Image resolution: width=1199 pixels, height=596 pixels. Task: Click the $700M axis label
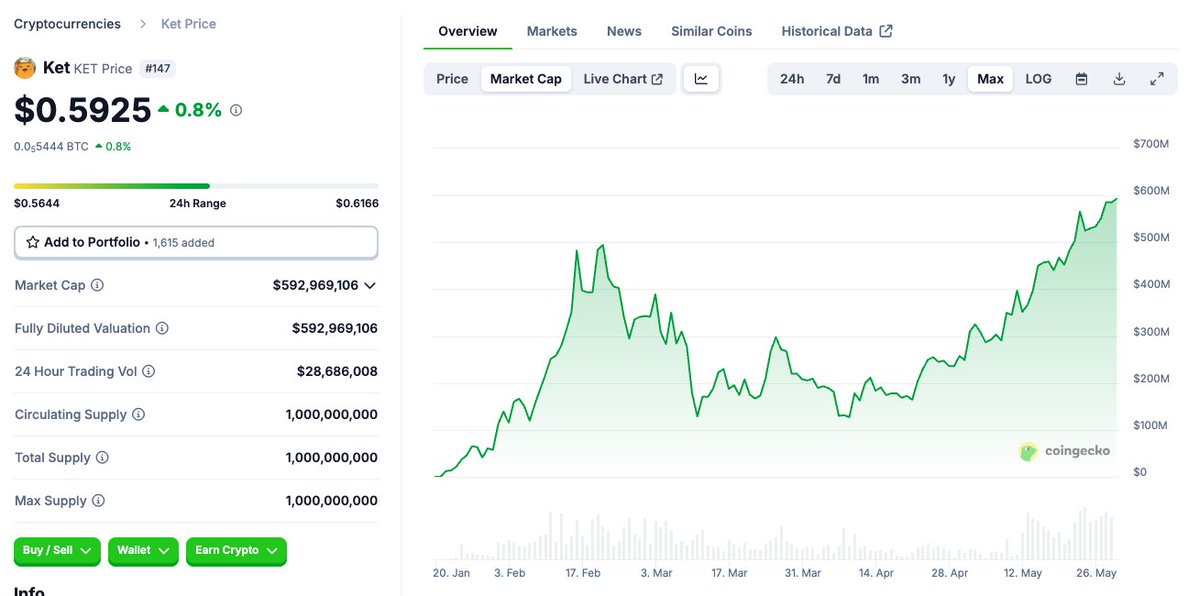coord(1151,144)
